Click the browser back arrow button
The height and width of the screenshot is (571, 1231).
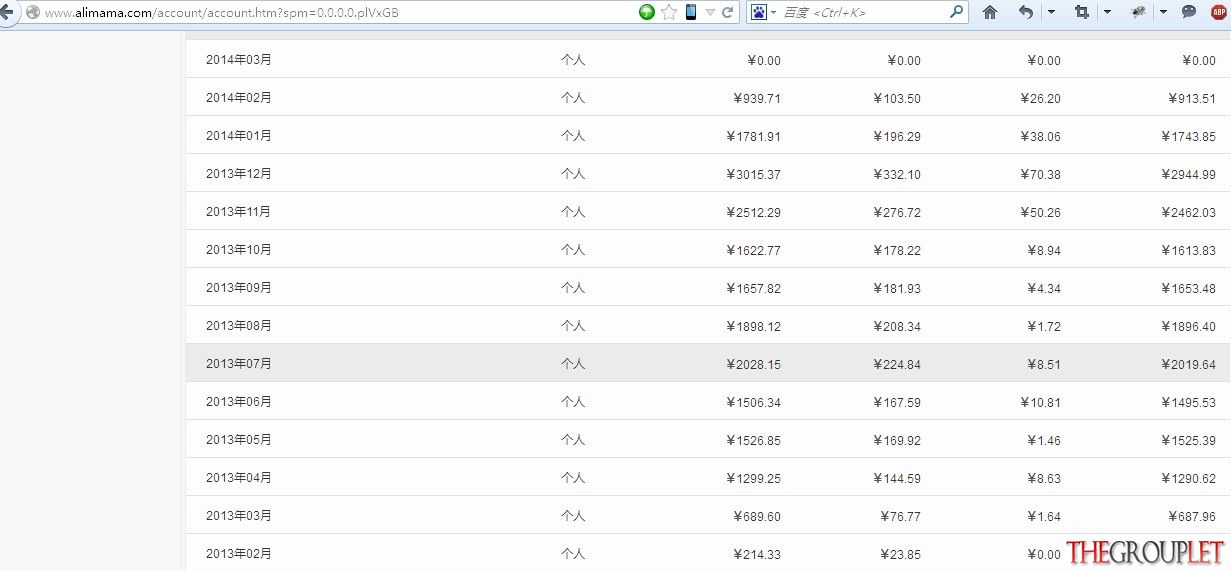5,12
